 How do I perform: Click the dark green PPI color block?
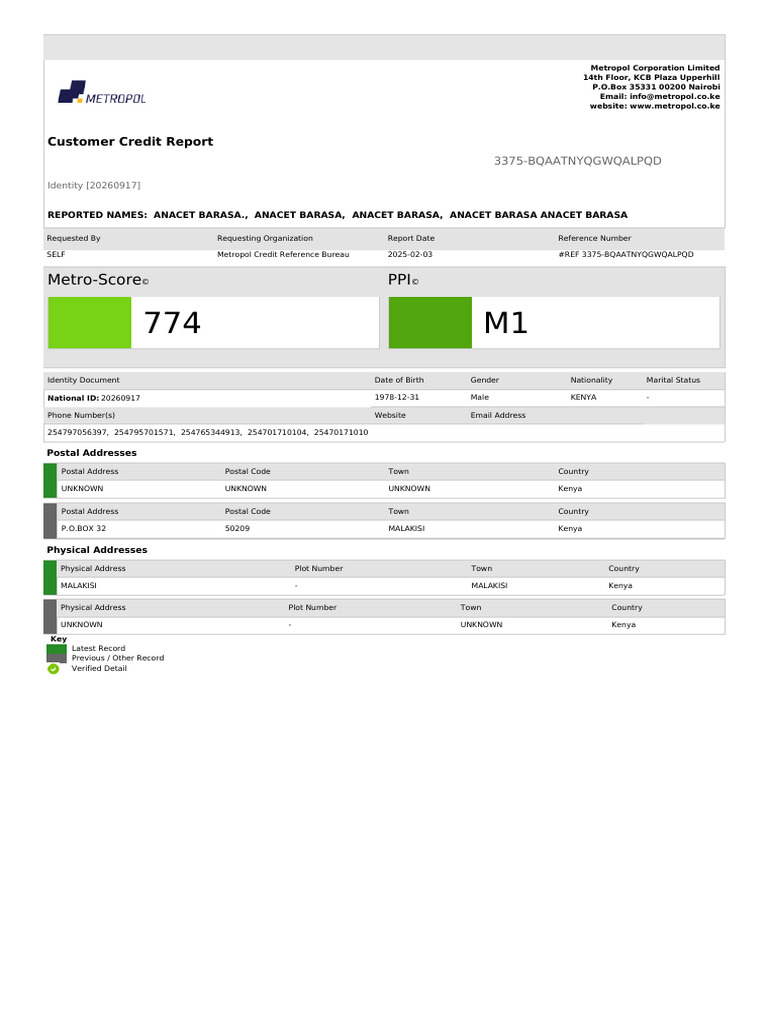pyautogui.click(x=430, y=323)
